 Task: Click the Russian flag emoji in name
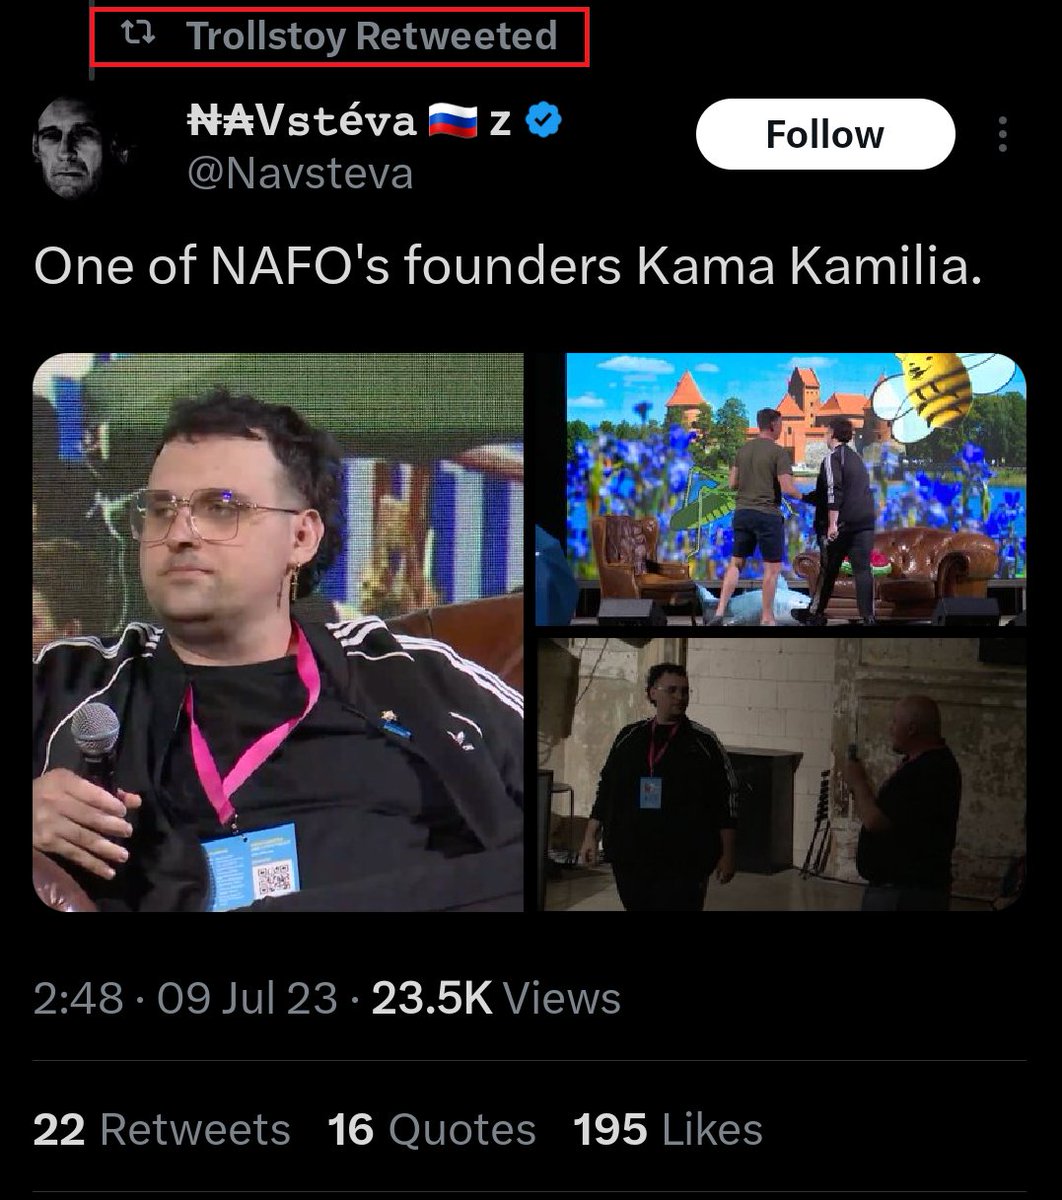[x=453, y=123]
